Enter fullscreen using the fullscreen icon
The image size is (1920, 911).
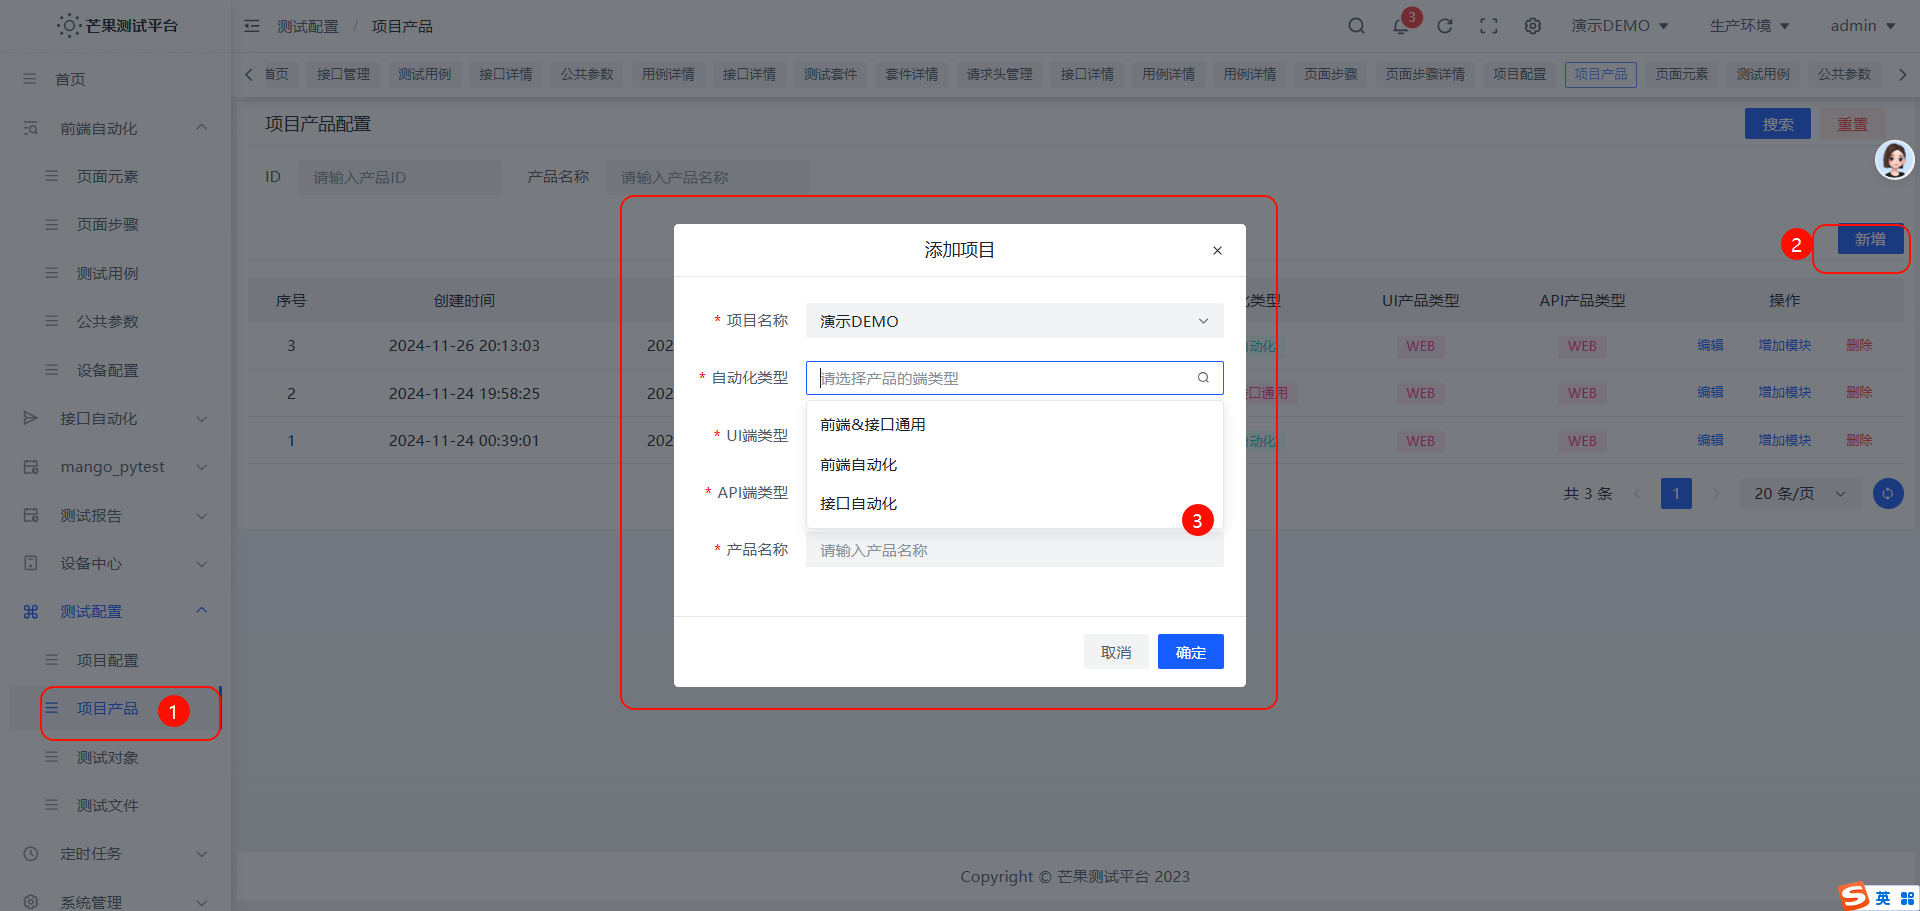[1489, 26]
